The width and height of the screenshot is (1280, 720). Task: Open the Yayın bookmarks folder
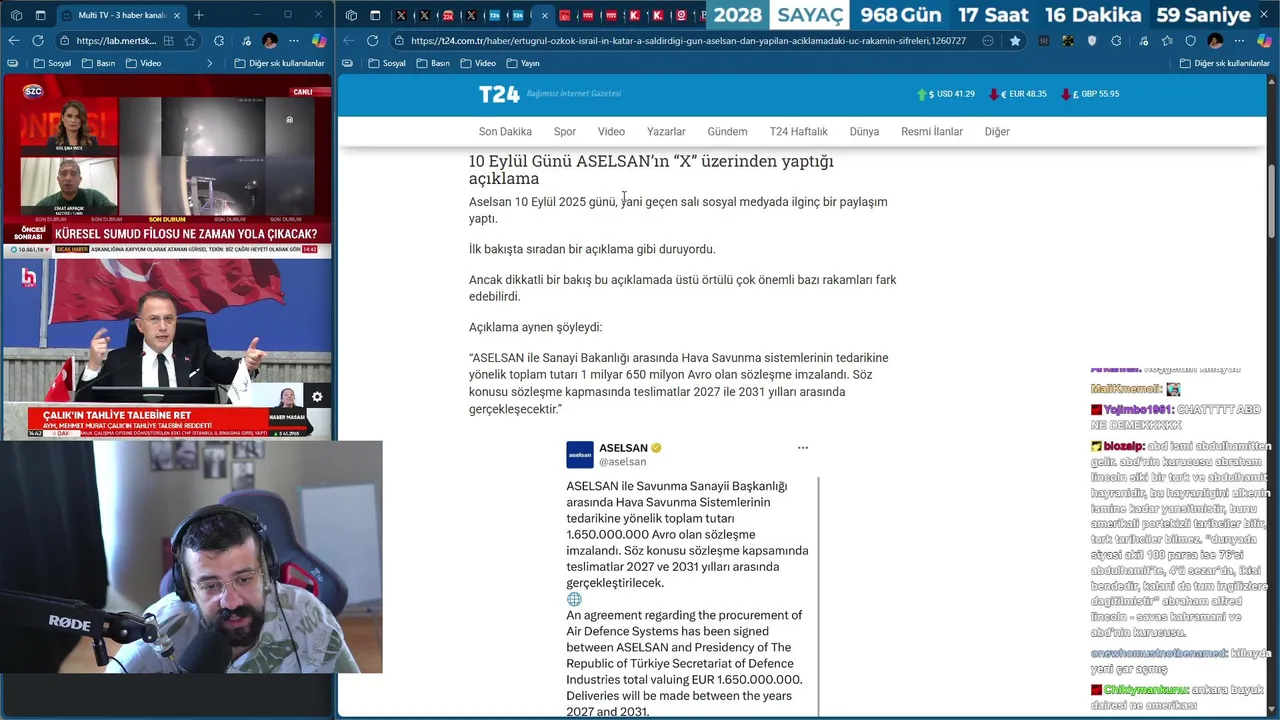[x=523, y=63]
